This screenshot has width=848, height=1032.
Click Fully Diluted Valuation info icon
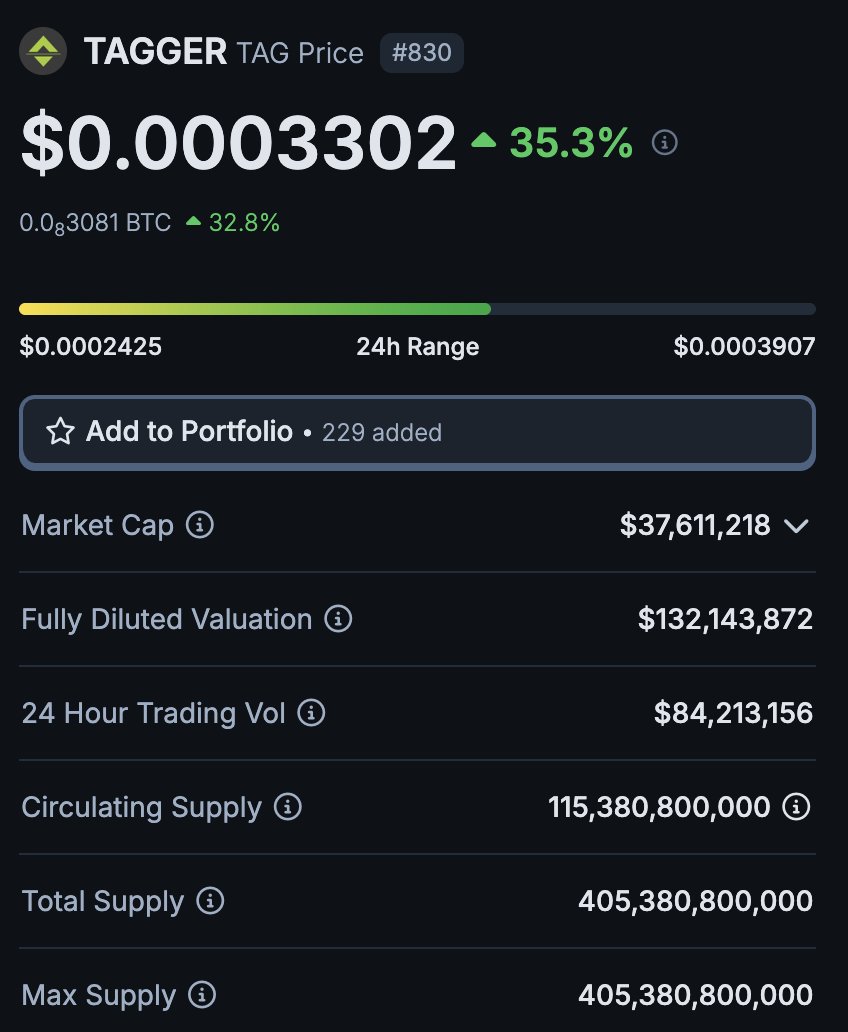(338, 619)
